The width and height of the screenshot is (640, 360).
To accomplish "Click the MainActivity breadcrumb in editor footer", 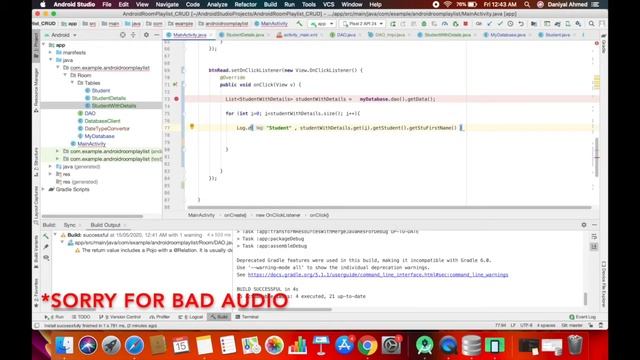I will [x=201, y=215].
